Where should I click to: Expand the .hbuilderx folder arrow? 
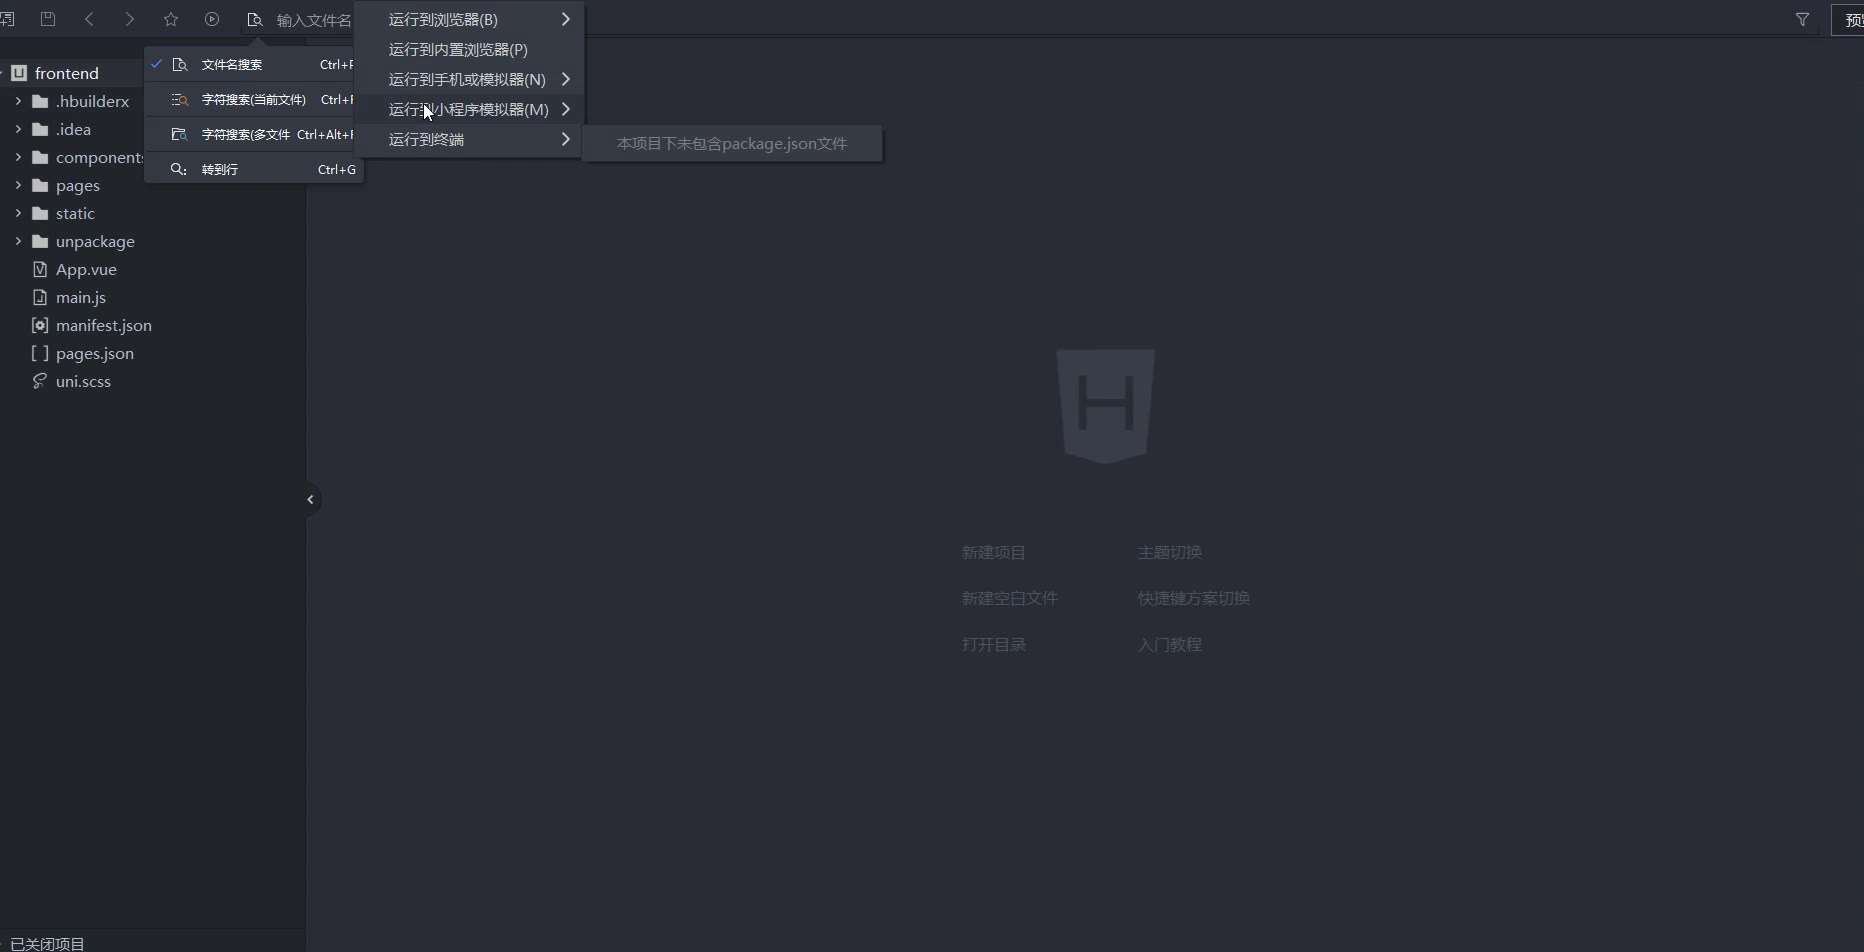pos(18,101)
